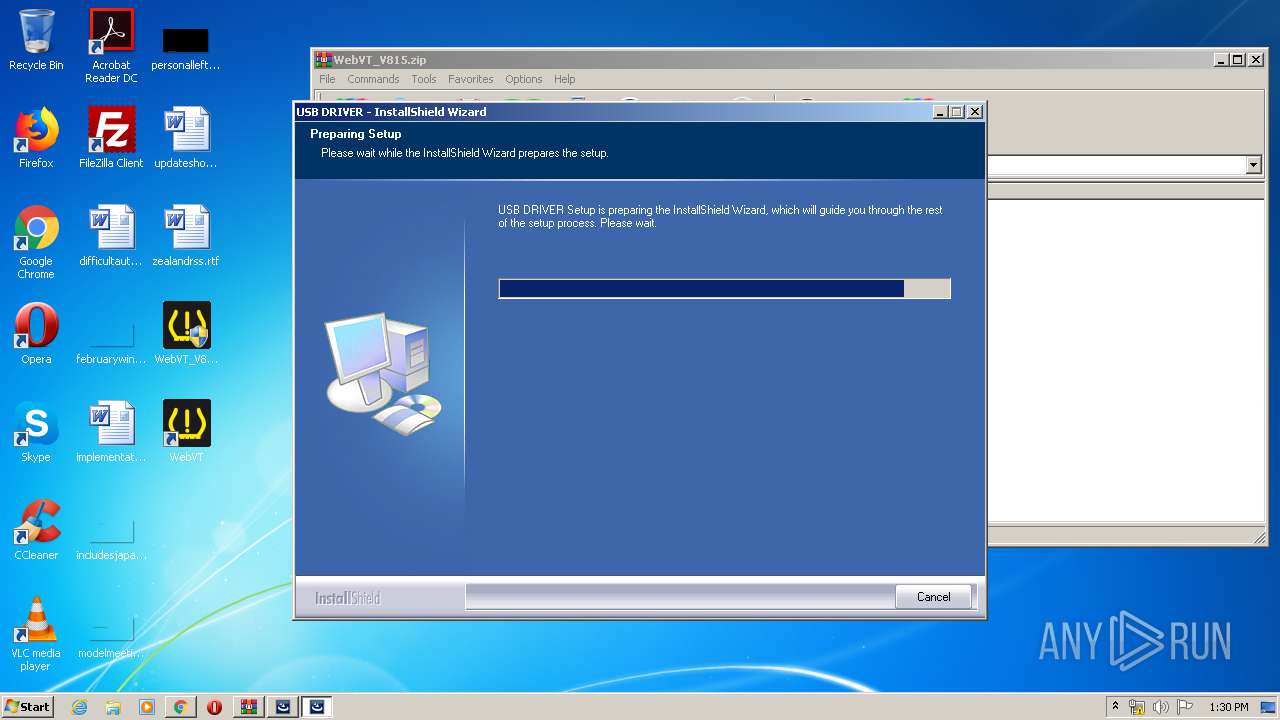Open the Tools menu in WinRAR

pyautogui.click(x=424, y=79)
